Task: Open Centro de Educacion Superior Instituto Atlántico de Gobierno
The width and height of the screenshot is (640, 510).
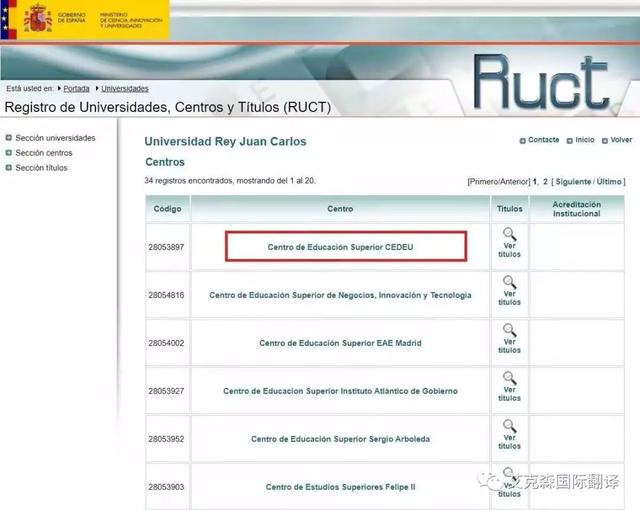Action: [340, 391]
